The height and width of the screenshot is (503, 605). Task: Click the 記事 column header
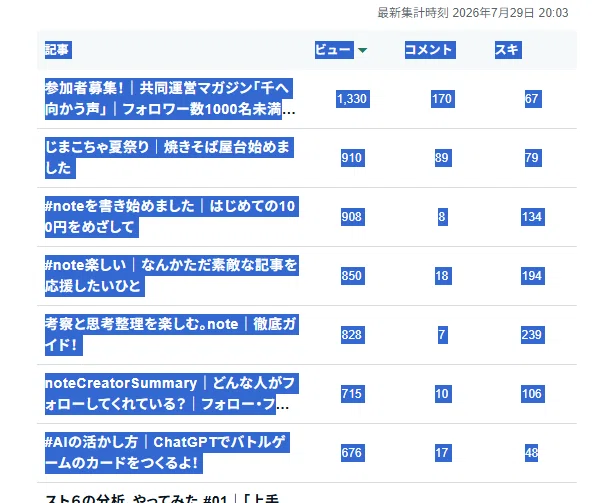(x=58, y=50)
